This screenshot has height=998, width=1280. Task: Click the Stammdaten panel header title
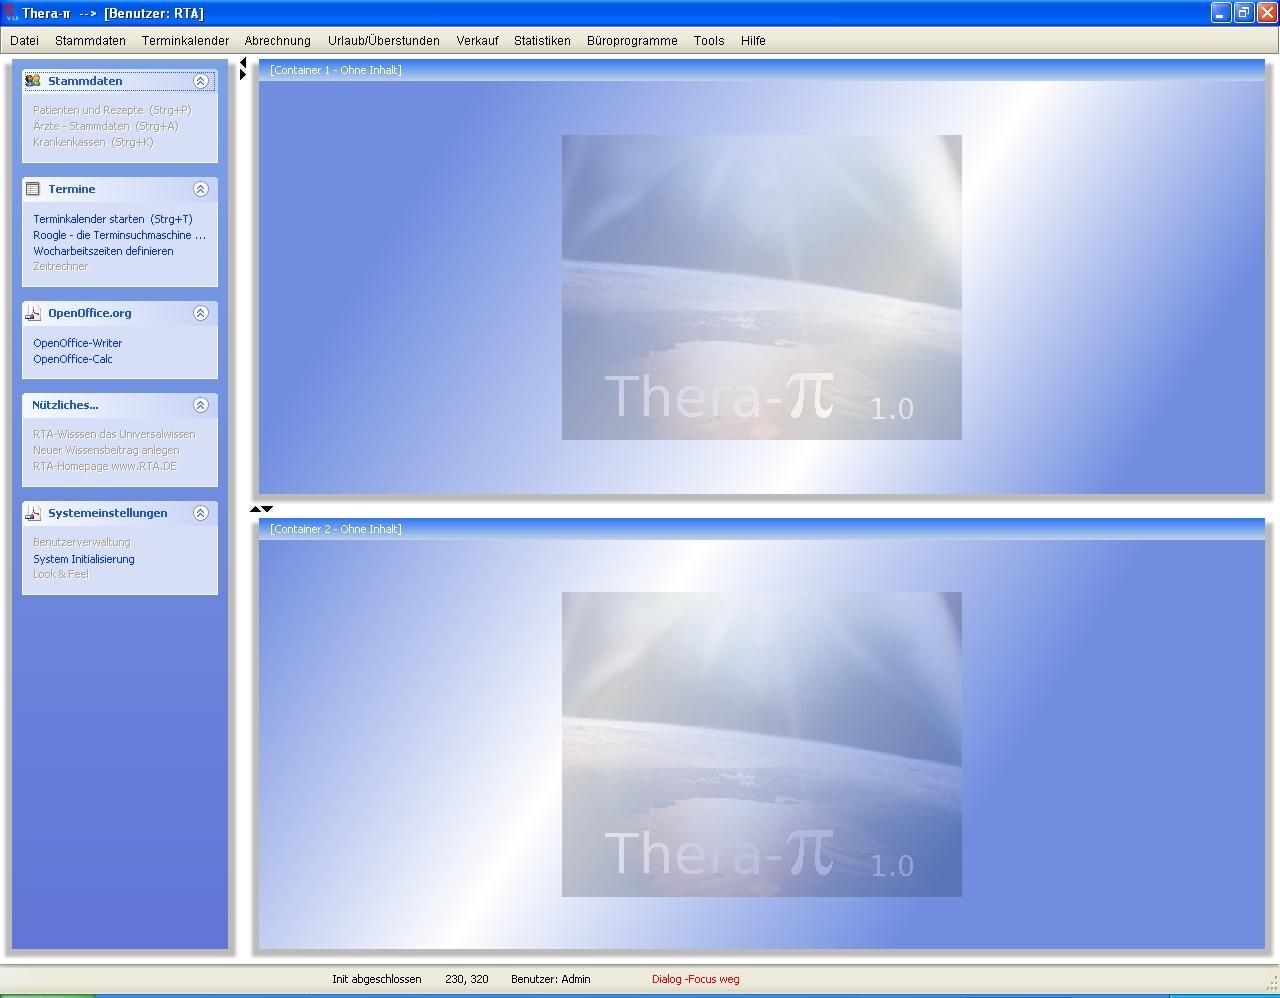click(85, 81)
